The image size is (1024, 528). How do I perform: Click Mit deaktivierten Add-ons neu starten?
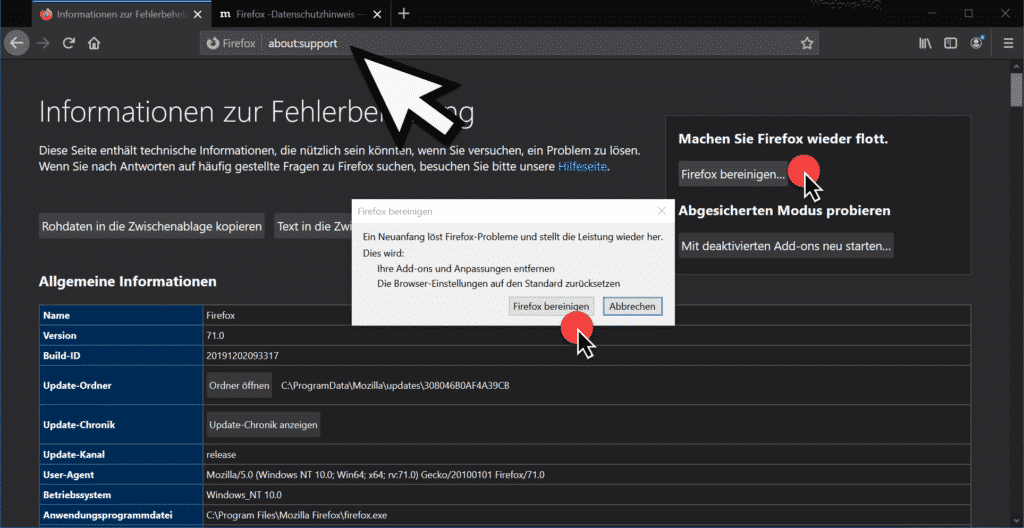[786, 246]
